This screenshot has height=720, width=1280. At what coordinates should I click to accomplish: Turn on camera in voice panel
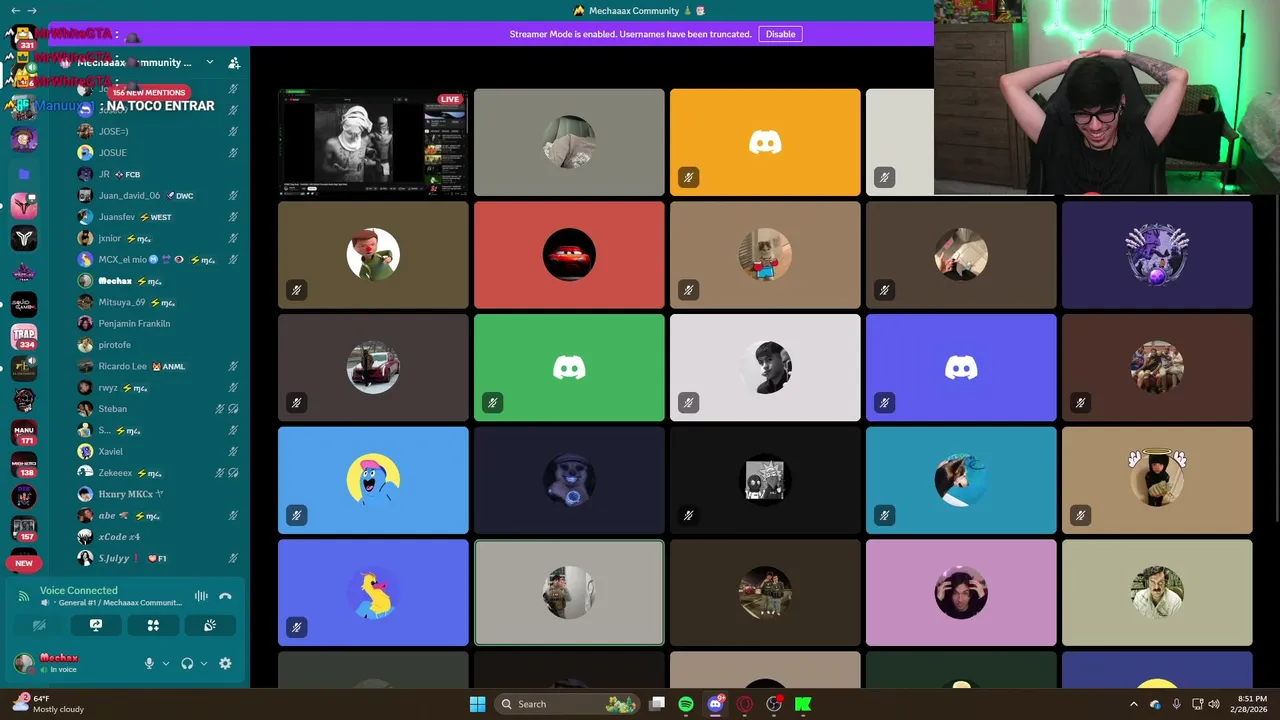[39, 625]
